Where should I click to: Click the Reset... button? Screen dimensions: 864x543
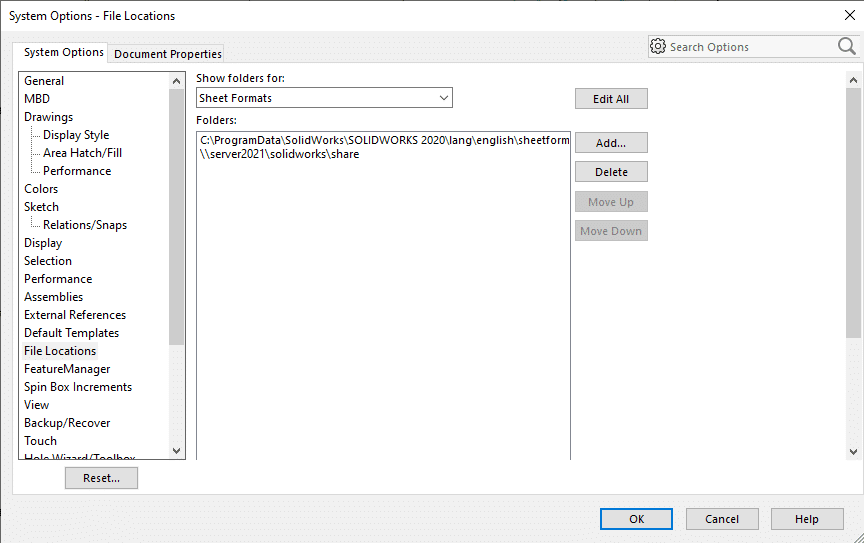[101, 478]
